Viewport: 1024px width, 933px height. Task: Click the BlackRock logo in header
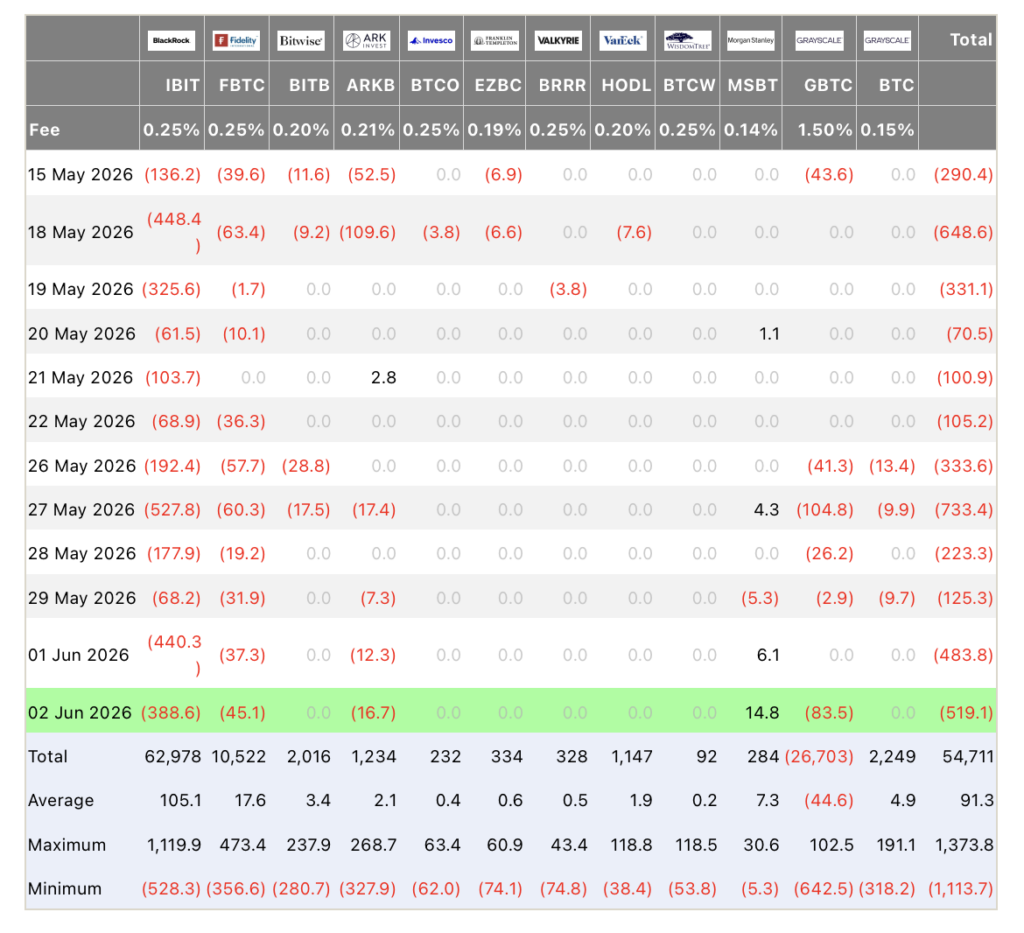171,40
